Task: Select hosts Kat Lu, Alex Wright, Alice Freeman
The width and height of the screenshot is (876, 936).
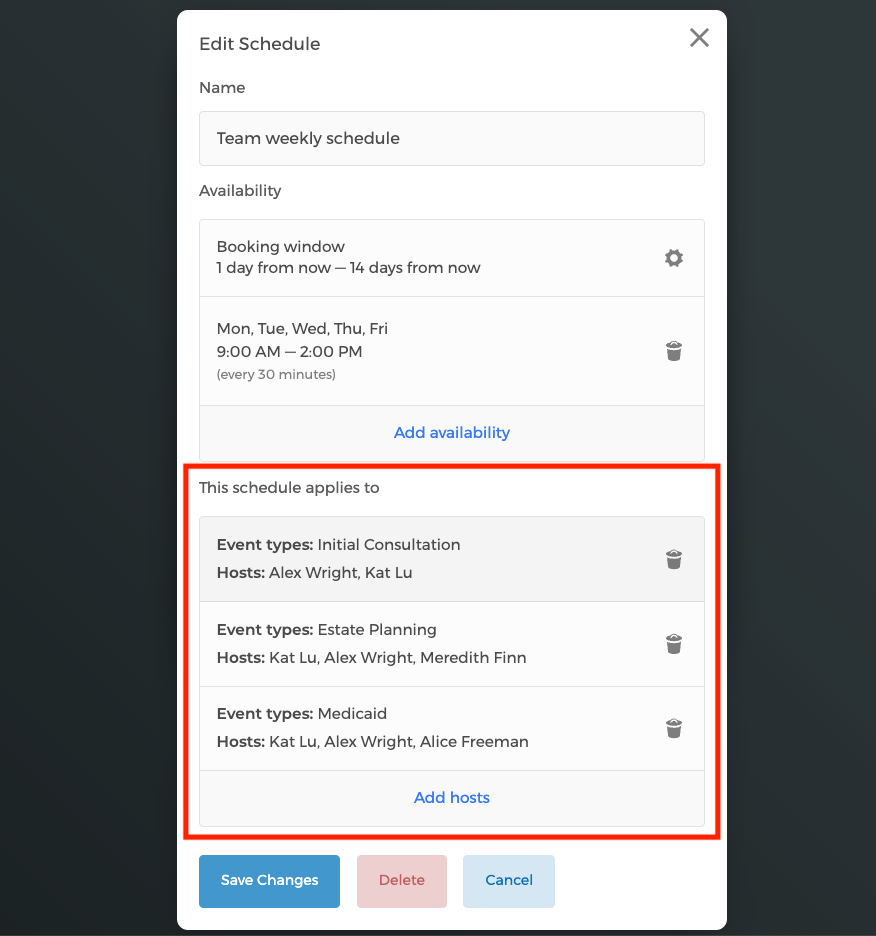Action: click(x=373, y=742)
